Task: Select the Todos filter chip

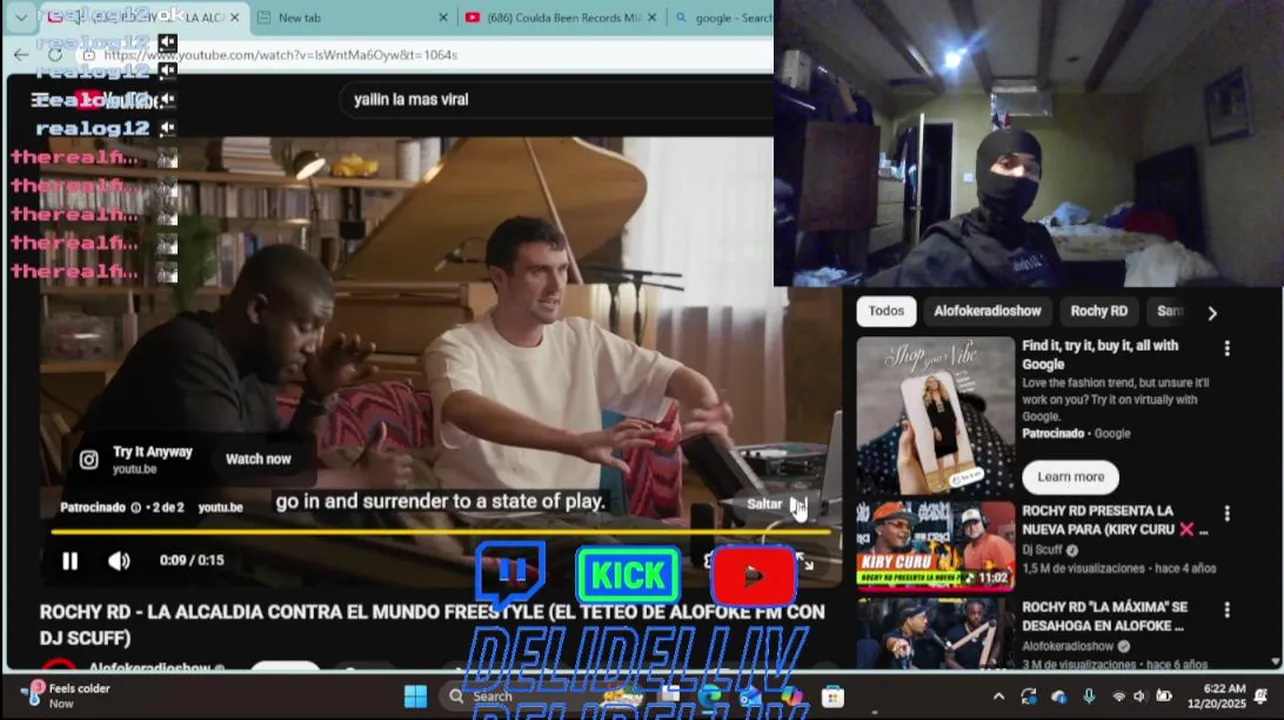Action: click(886, 311)
